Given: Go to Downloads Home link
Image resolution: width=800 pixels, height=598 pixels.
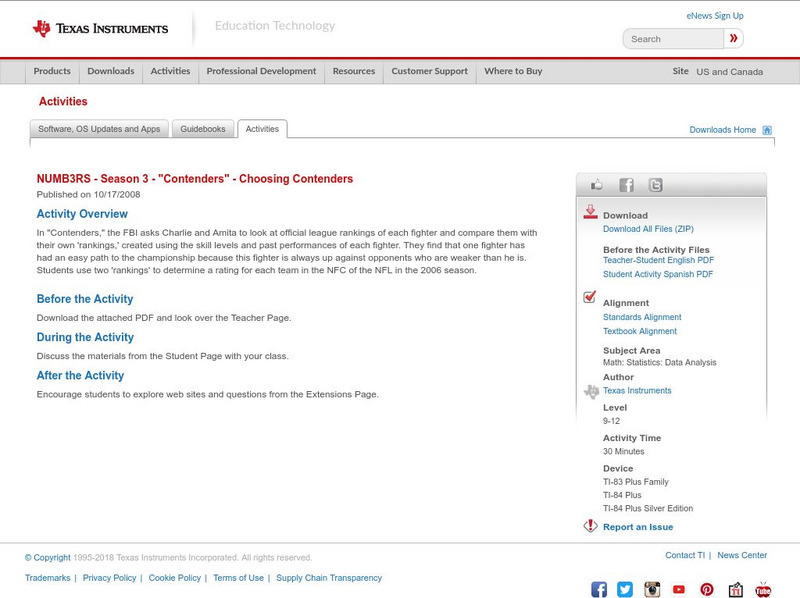Looking at the screenshot, I should point(722,130).
